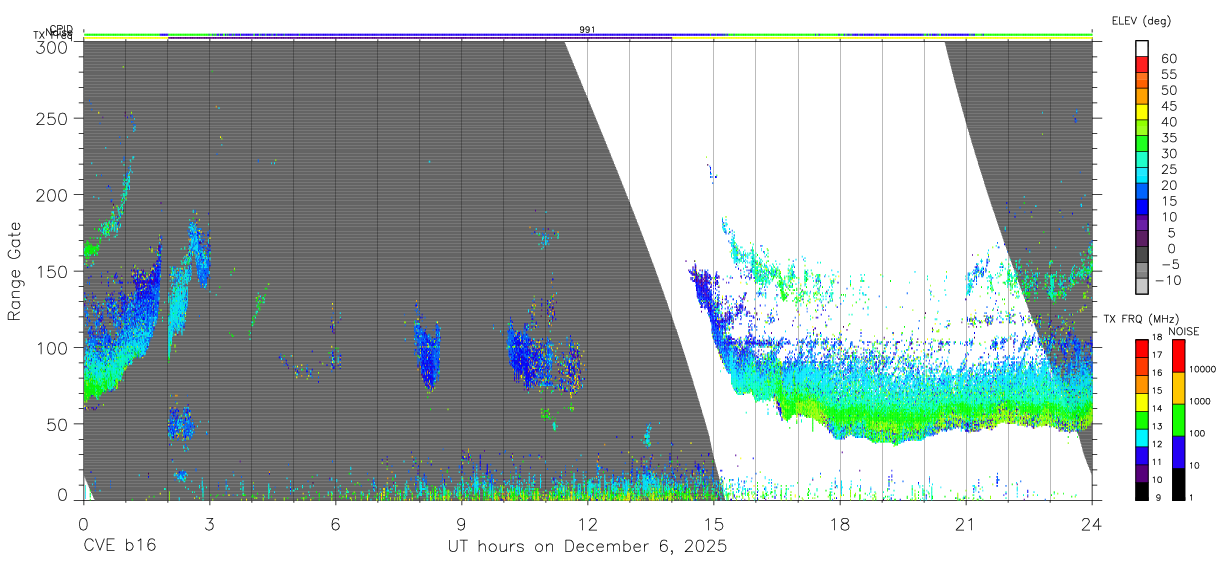Screen dimensions: 1228x567
Task: Click the yellow 40–45 degree elevation swatch
Action: pos(1142,113)
